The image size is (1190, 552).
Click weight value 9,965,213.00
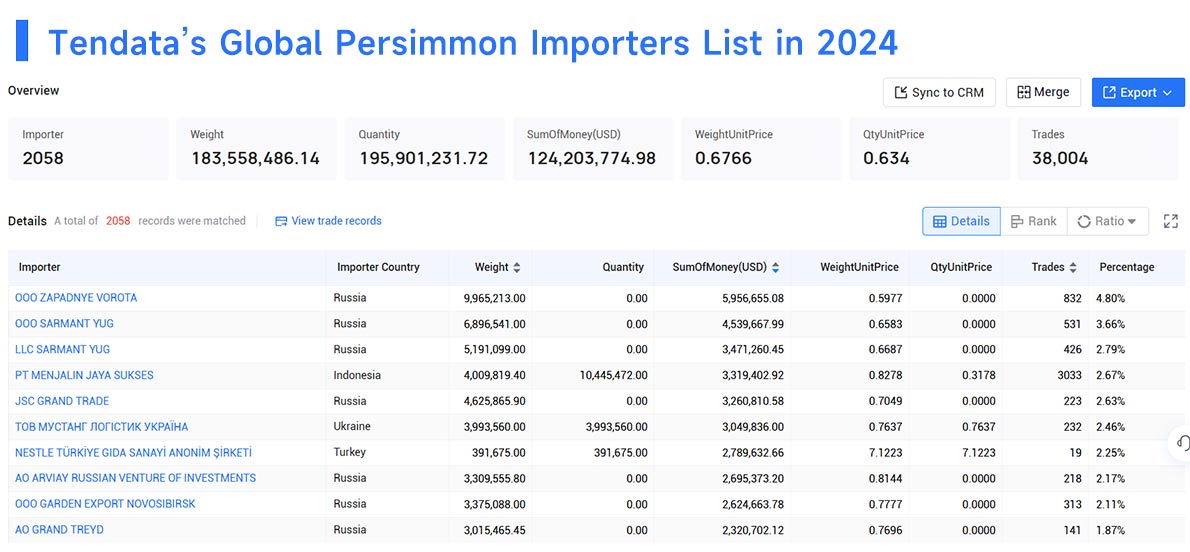pos(494,298)
